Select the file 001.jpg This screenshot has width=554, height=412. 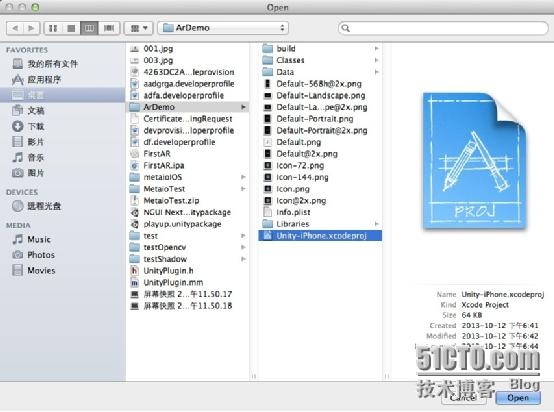187,49
